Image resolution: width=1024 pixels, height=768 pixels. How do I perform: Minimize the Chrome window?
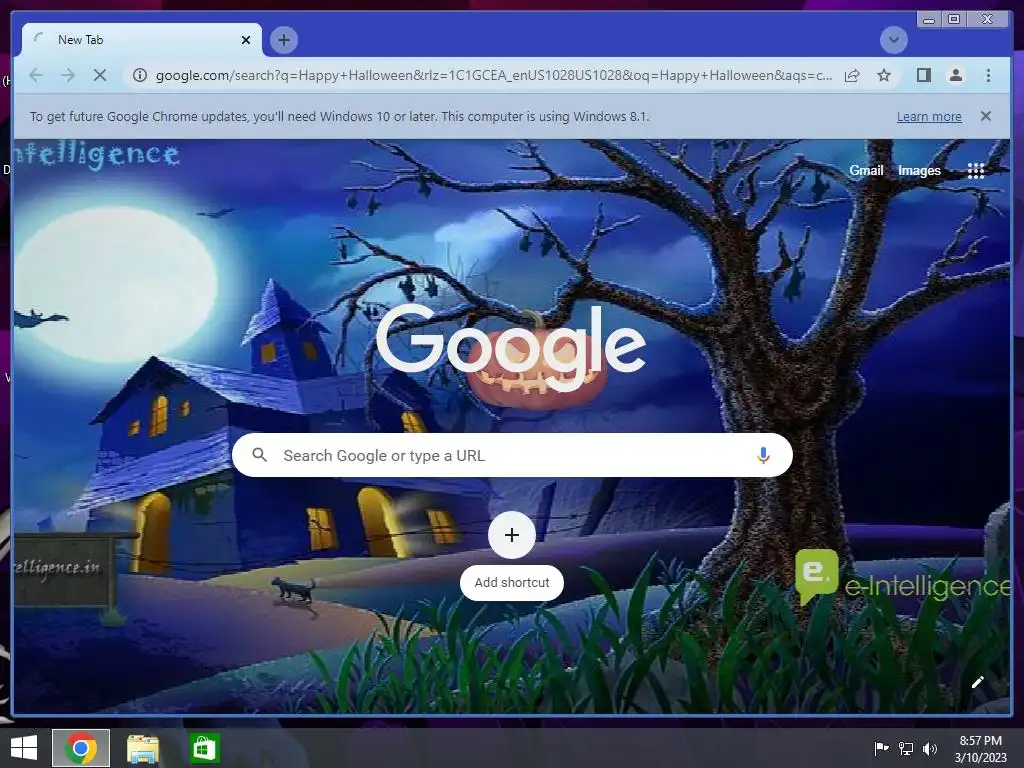929,20
